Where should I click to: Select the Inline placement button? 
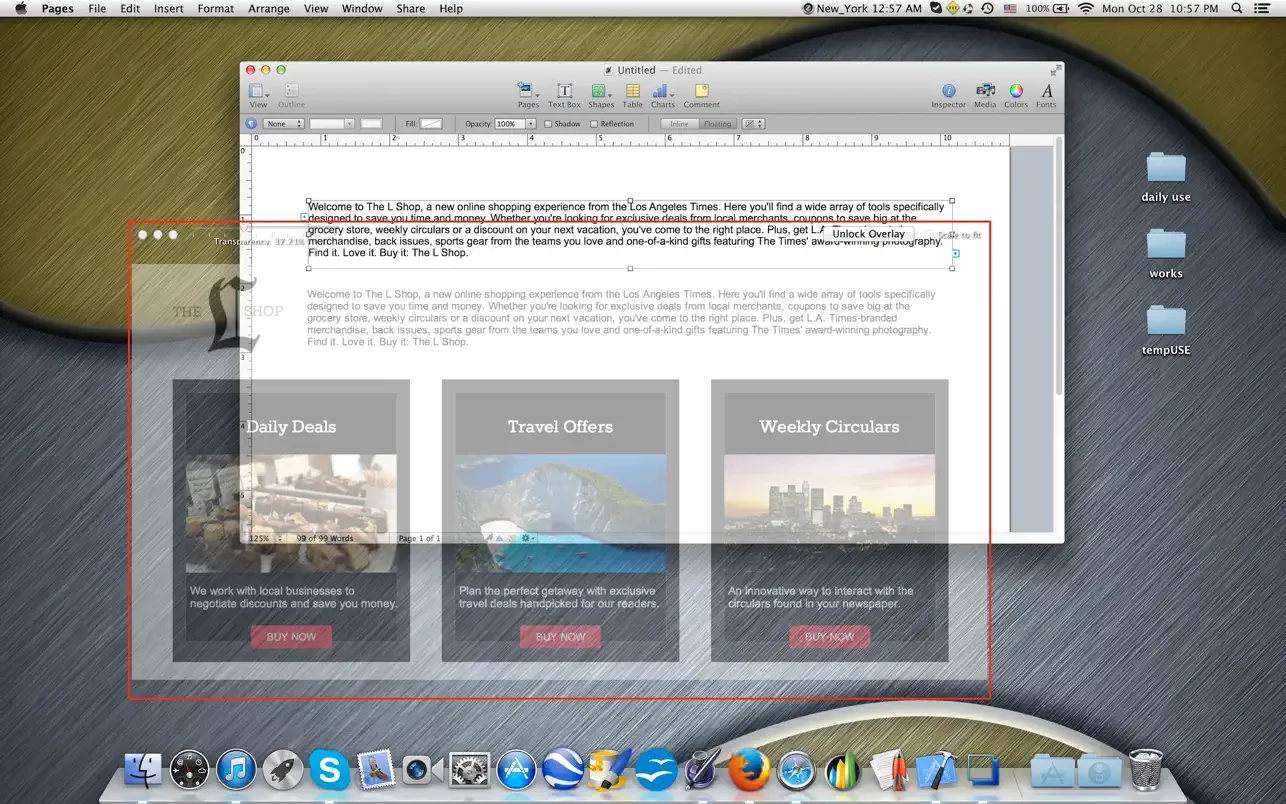(680, 124)
